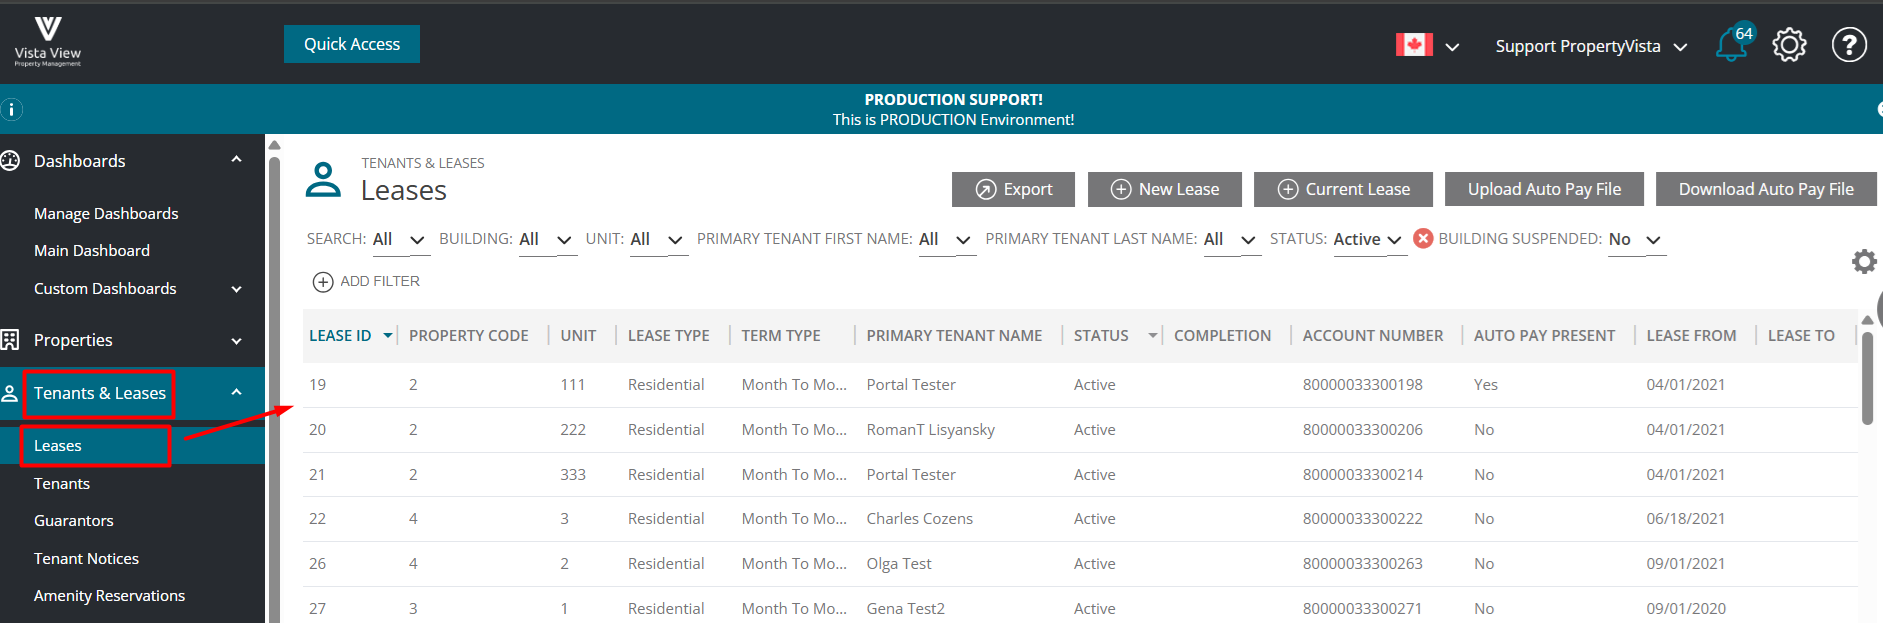Open Guarantors page
Image resolution: width=1883 pixels, height=623 pixels.
coord(74,521)
